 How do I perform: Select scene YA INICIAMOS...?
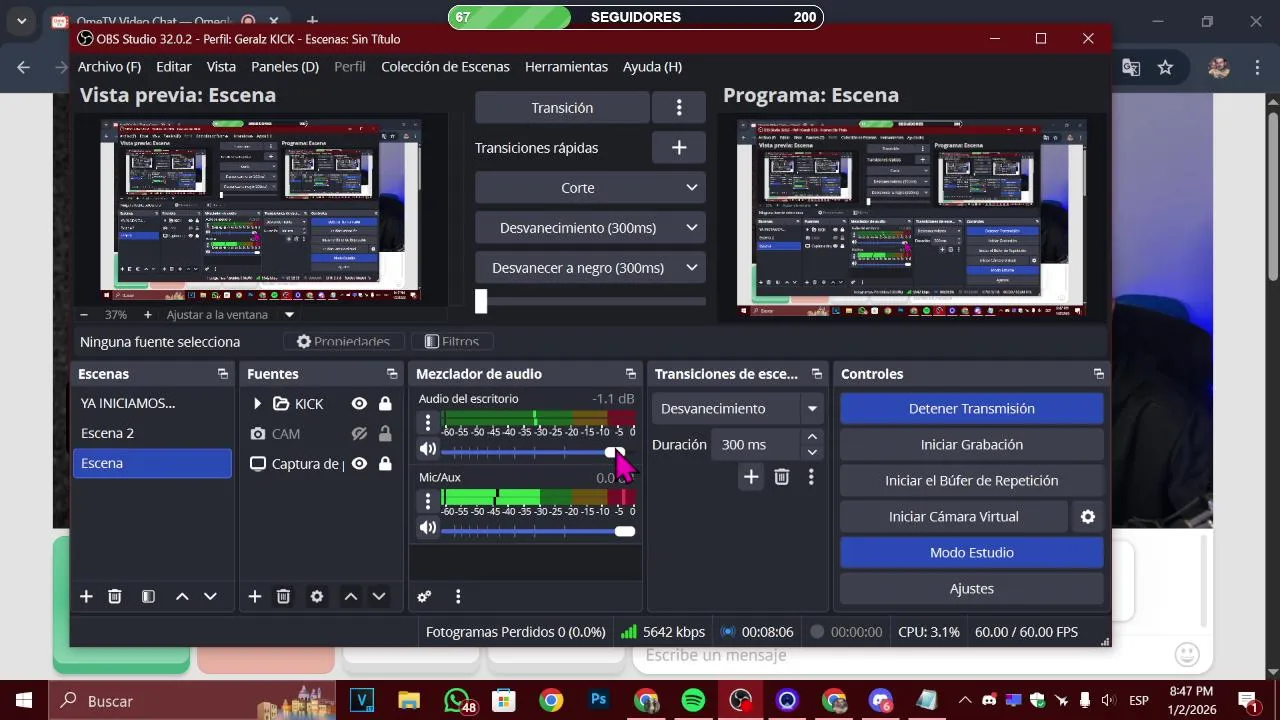(152, 403)
